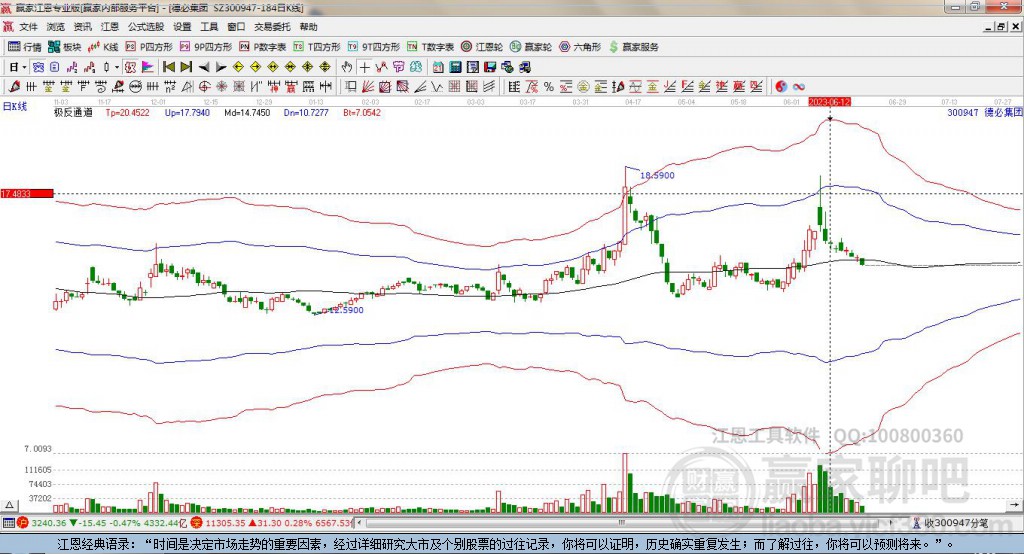Screen dimensions: 1024x554
Task: Click the 18.5900 high price label
Action: click(x=657, y=175)
